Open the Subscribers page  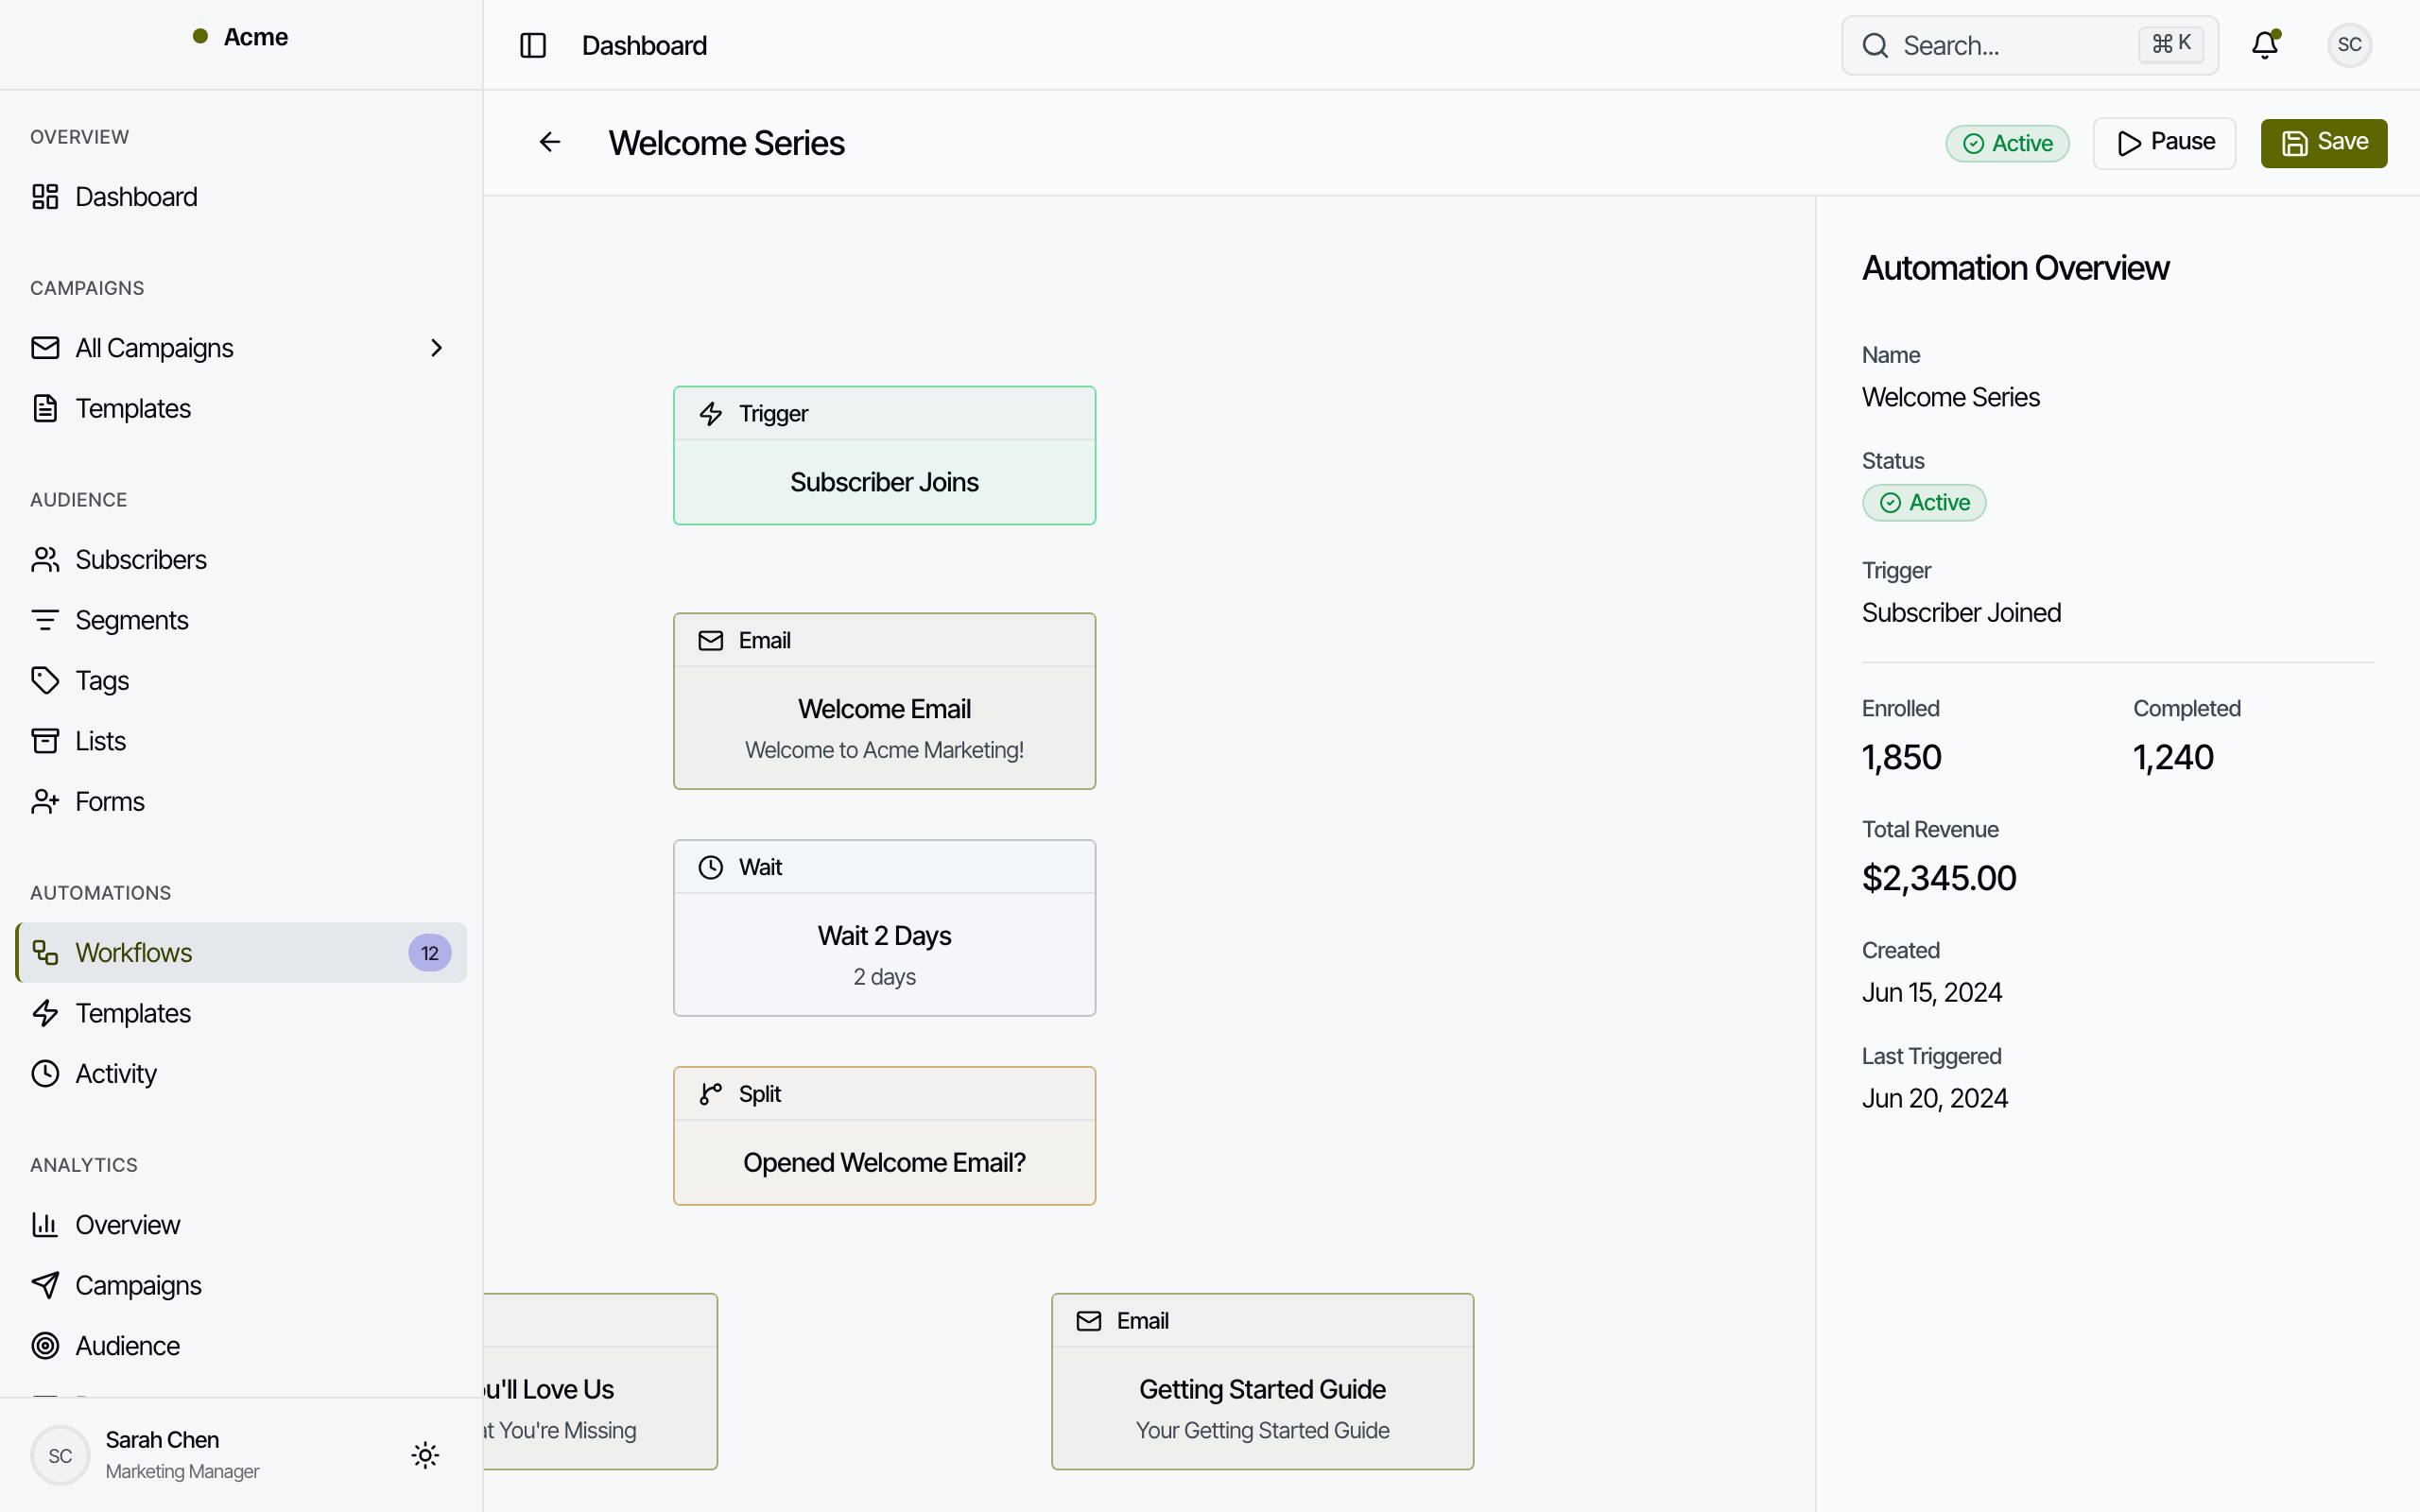pyautogui.click(x=241, y=559)
